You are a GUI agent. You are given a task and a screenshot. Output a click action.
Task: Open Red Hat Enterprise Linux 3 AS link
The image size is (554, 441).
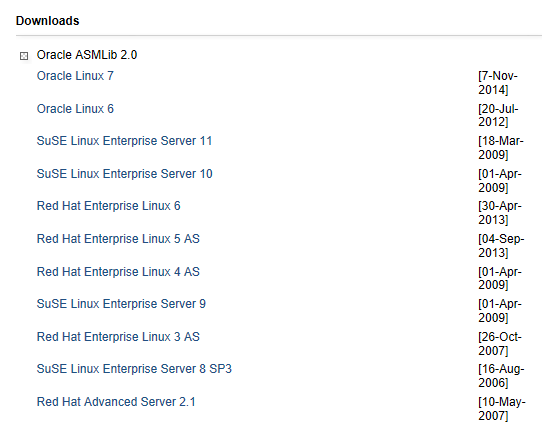click(x=118, y=336)
